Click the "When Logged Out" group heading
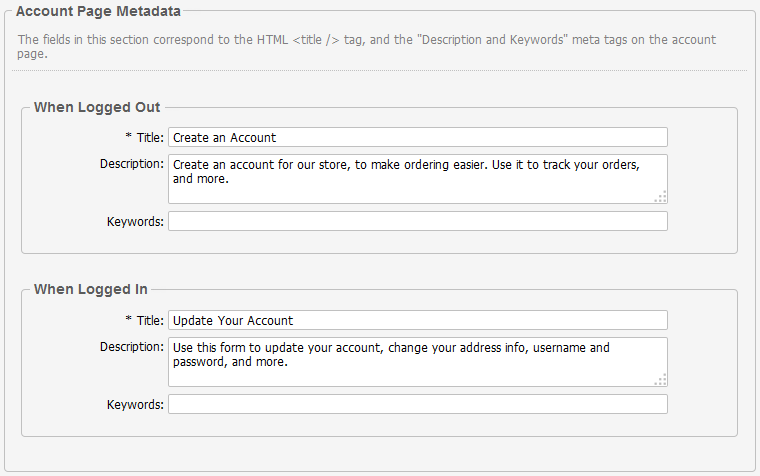The image size is (760, 476). point(97,107)
